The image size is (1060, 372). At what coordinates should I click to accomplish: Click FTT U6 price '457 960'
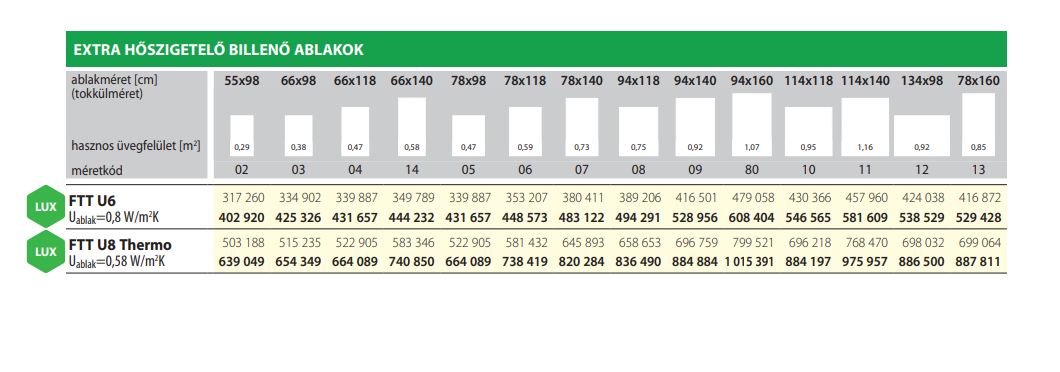pyautogui.click(x=867, y=197)
